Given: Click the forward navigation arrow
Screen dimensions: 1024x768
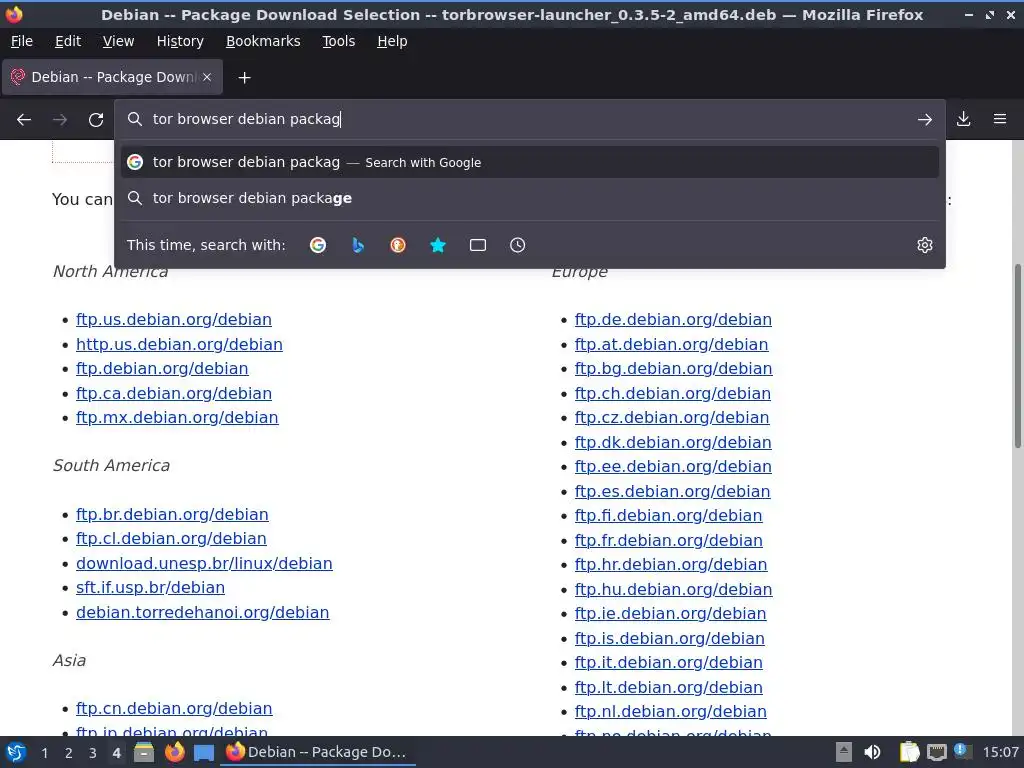Looking at the screenshot, I should [x=60, y=120].
